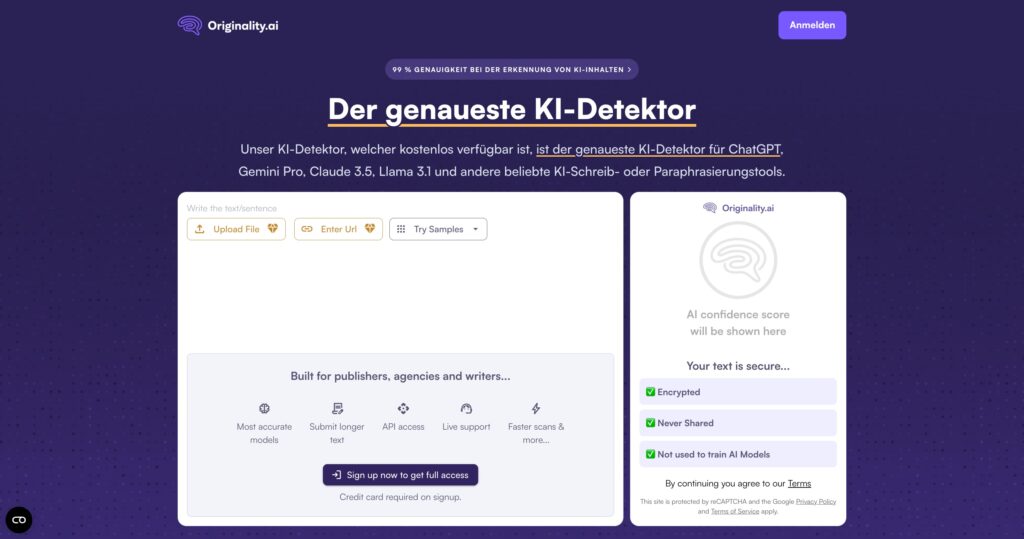Click the Der genaueste KI-Detektor heading
The width and height of the screenshot is (1024, 539).
click(x=511, y=109)
